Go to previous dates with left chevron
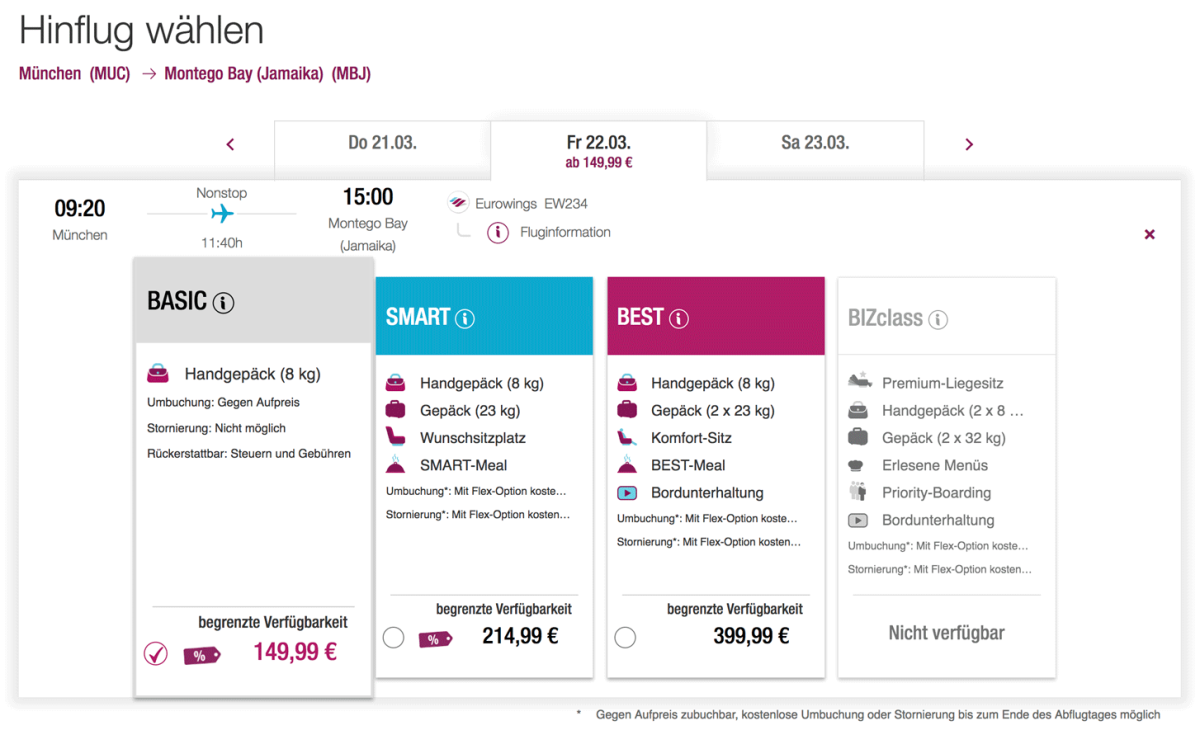 coord(230,145)
